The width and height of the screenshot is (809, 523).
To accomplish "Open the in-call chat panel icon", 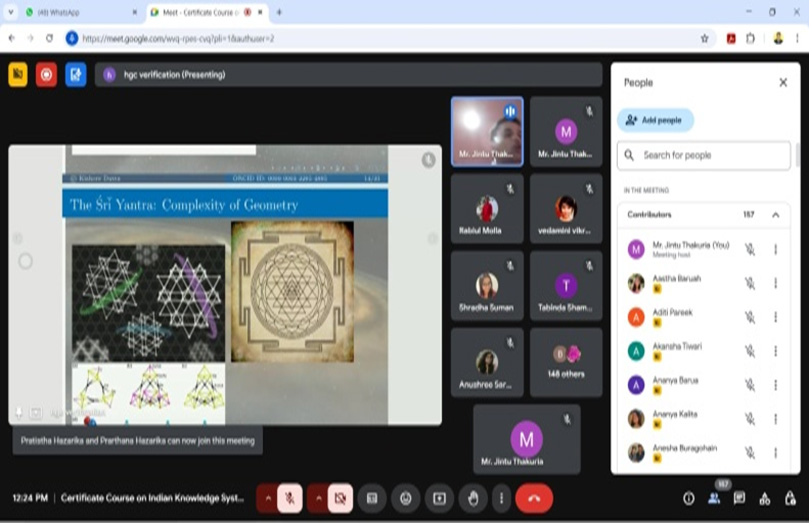I will pos(739,498).
